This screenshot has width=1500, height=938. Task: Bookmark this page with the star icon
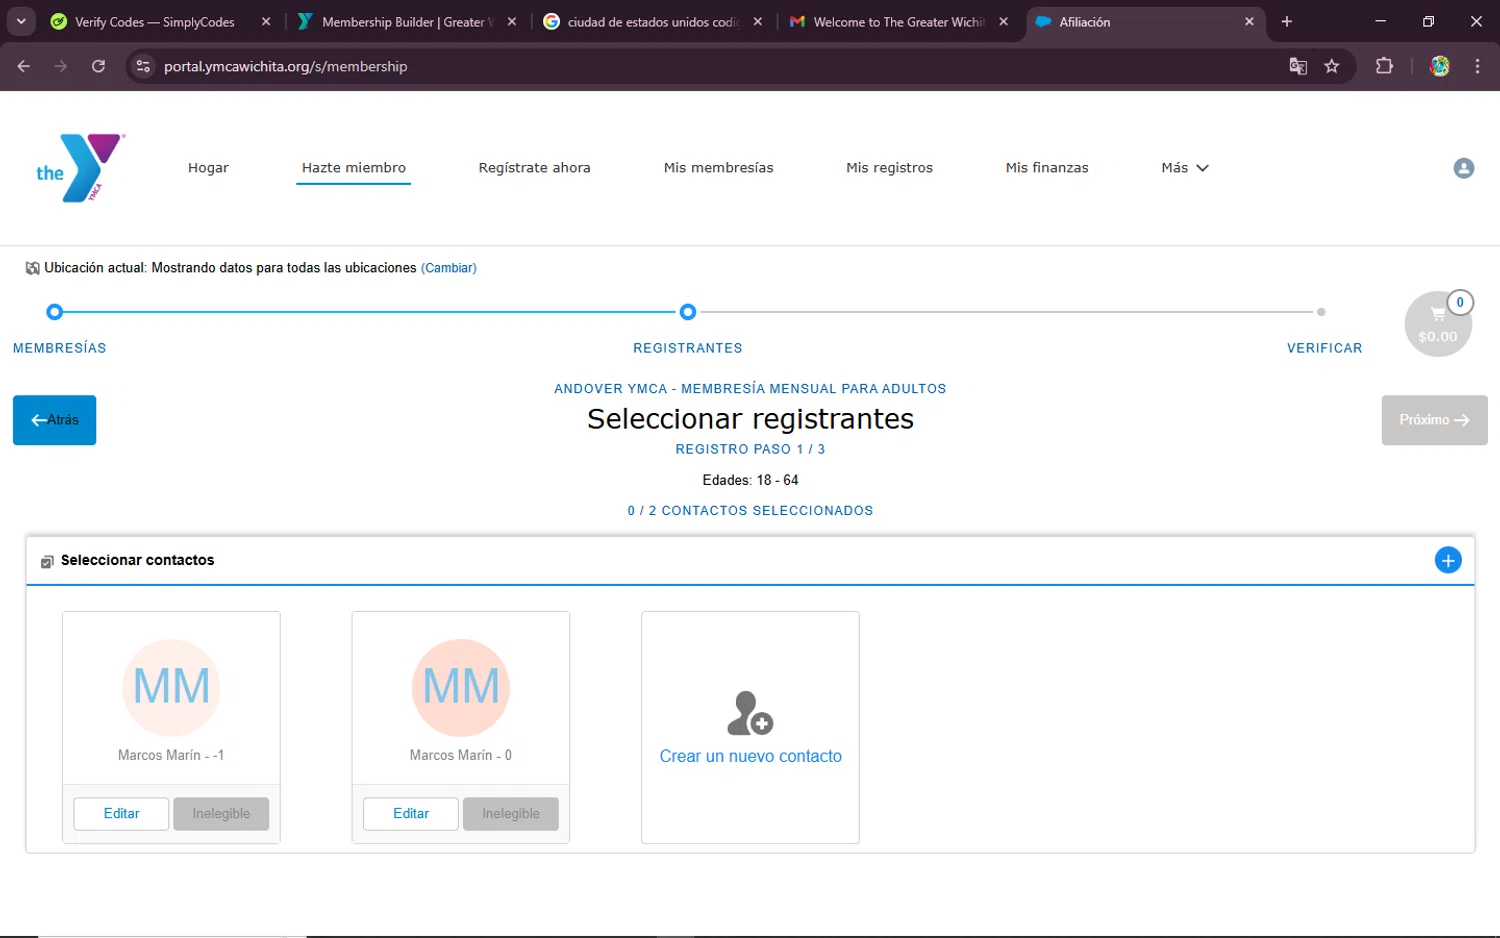[1331, 66]
